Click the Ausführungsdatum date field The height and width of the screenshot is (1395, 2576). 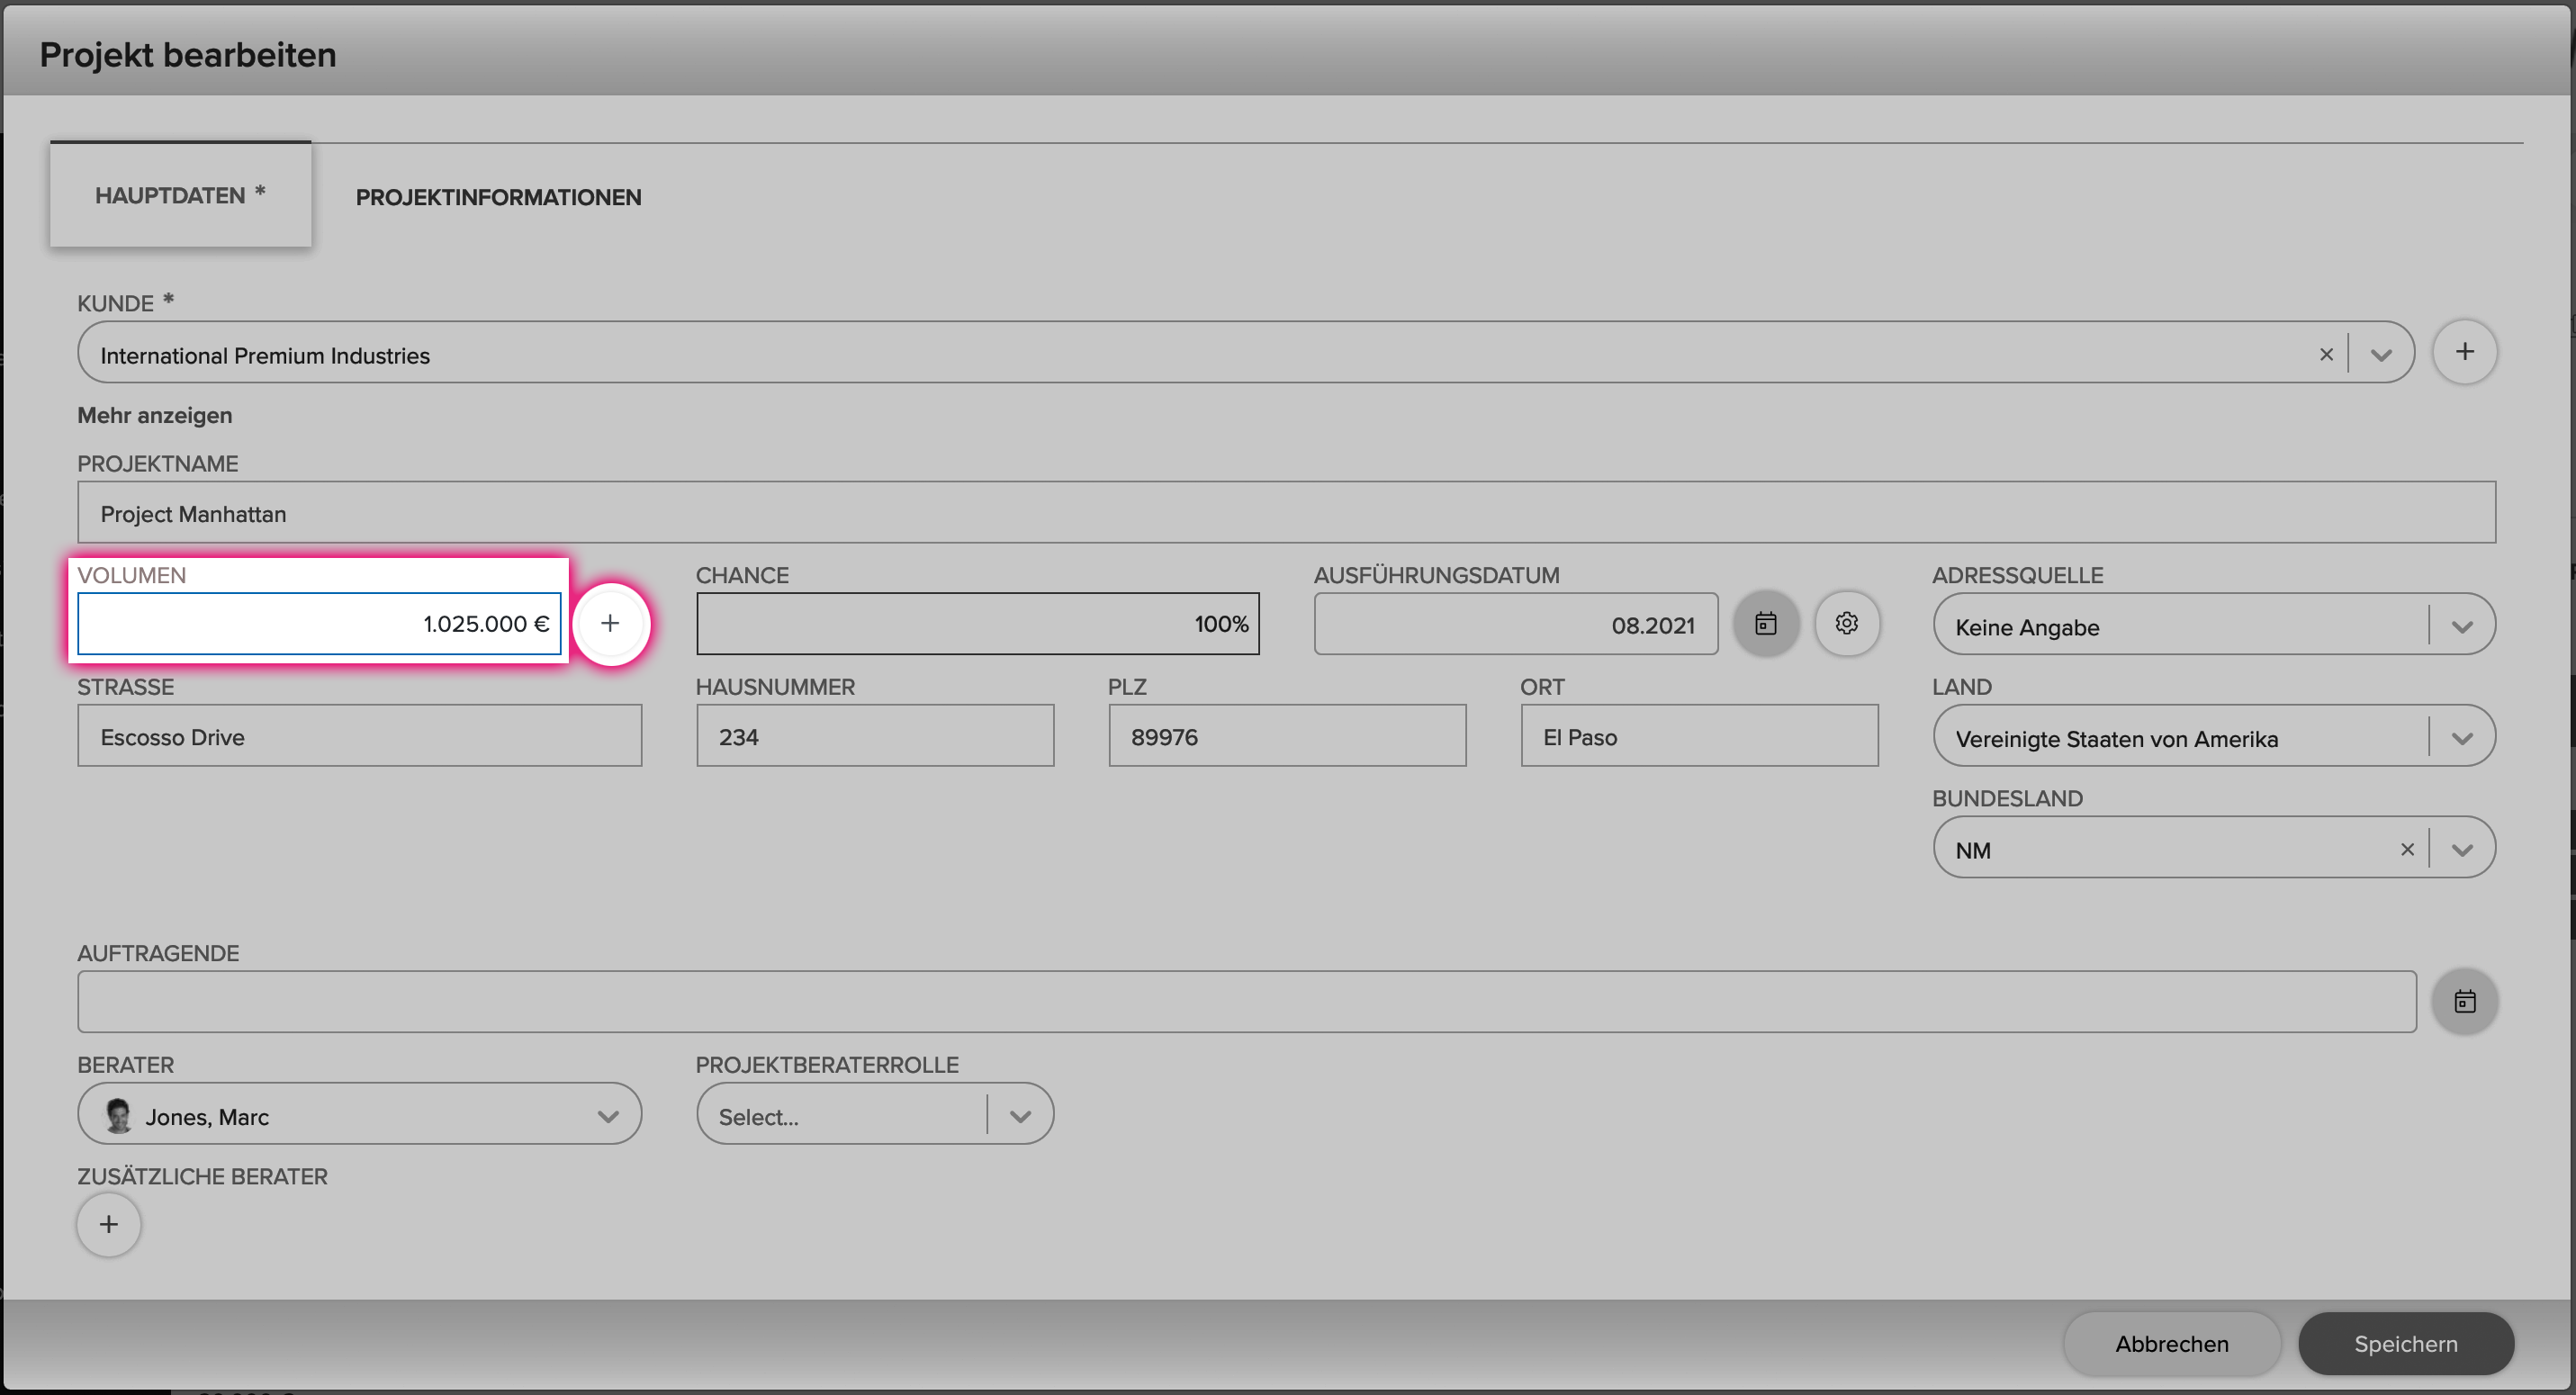pos(1515,624)
